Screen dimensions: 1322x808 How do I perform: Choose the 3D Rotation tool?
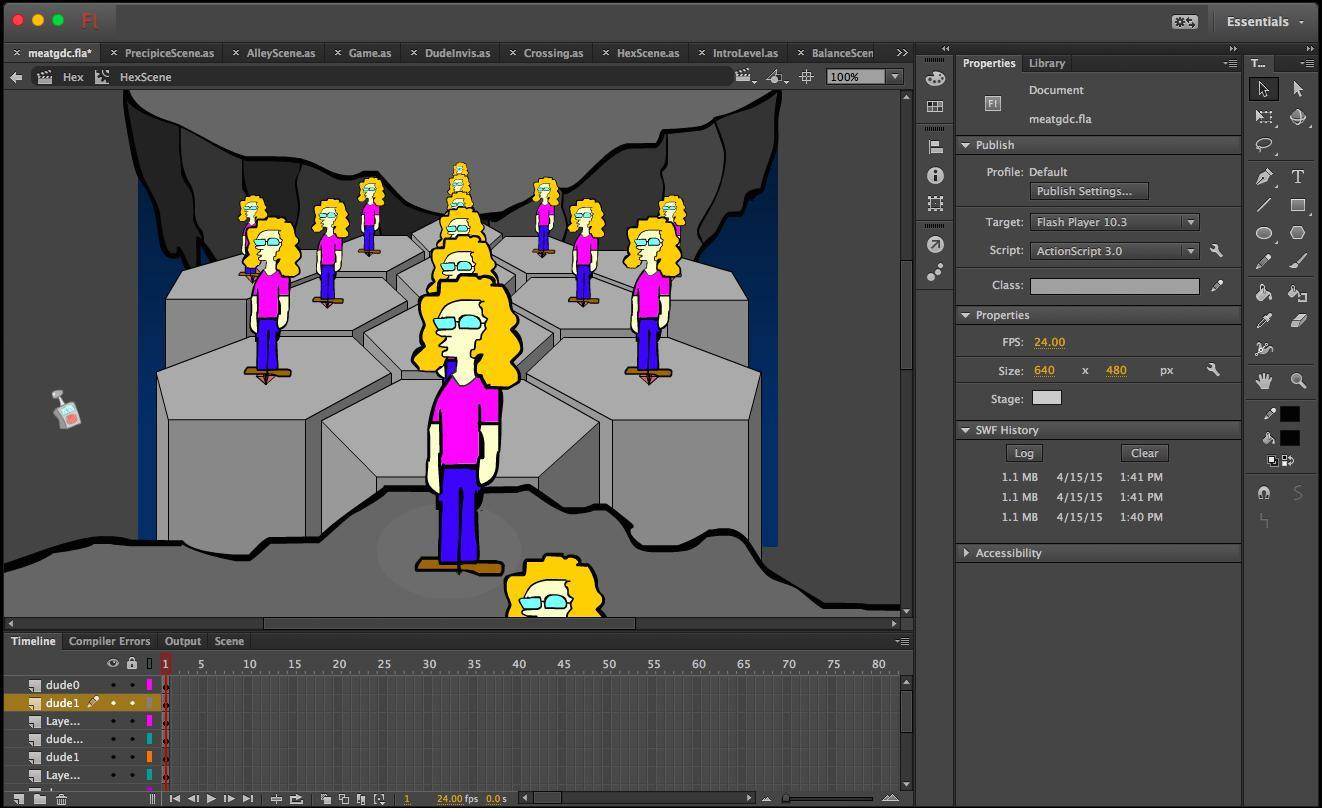tap(1298, 117)
